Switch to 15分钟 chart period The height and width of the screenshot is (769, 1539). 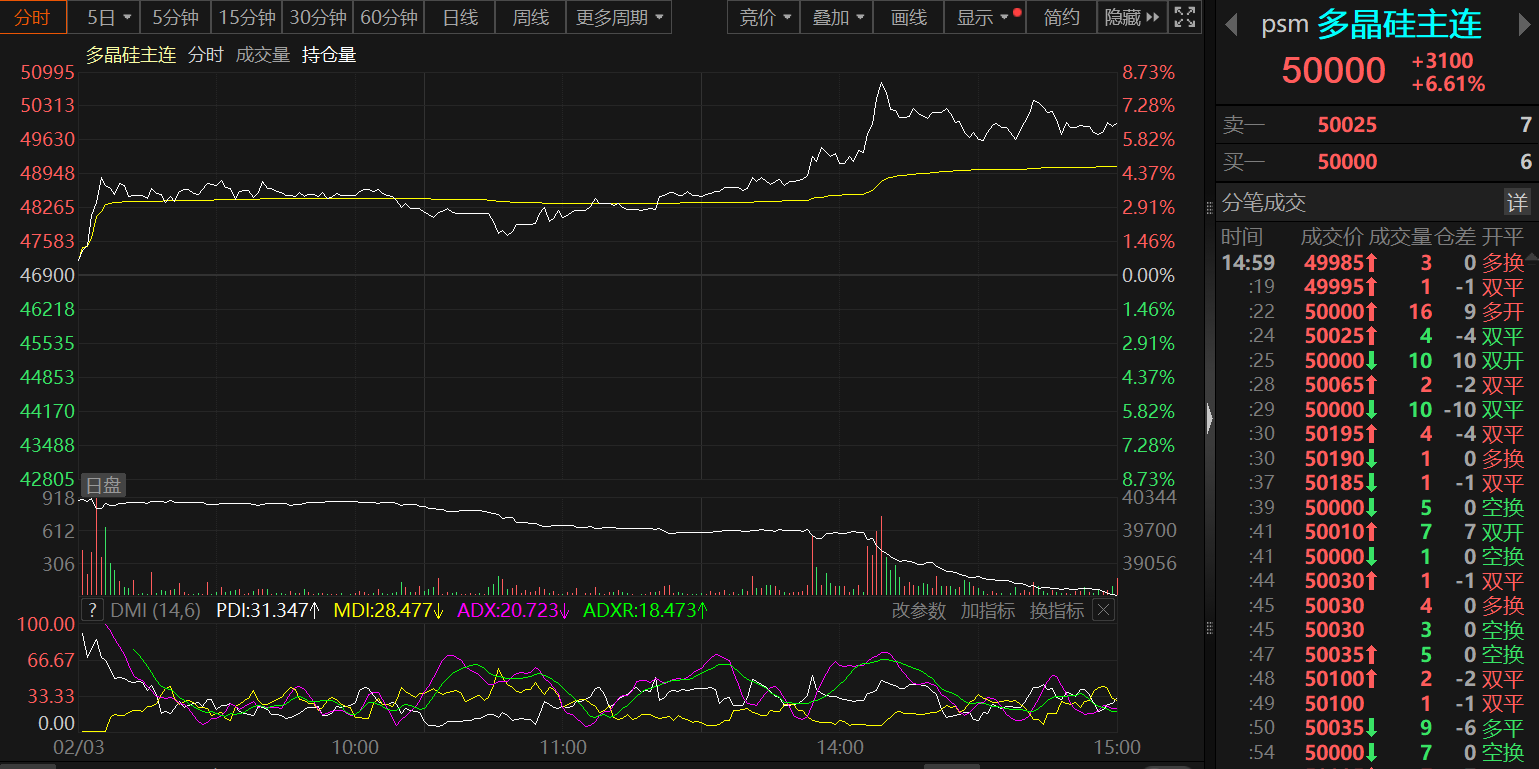point(247,17)
